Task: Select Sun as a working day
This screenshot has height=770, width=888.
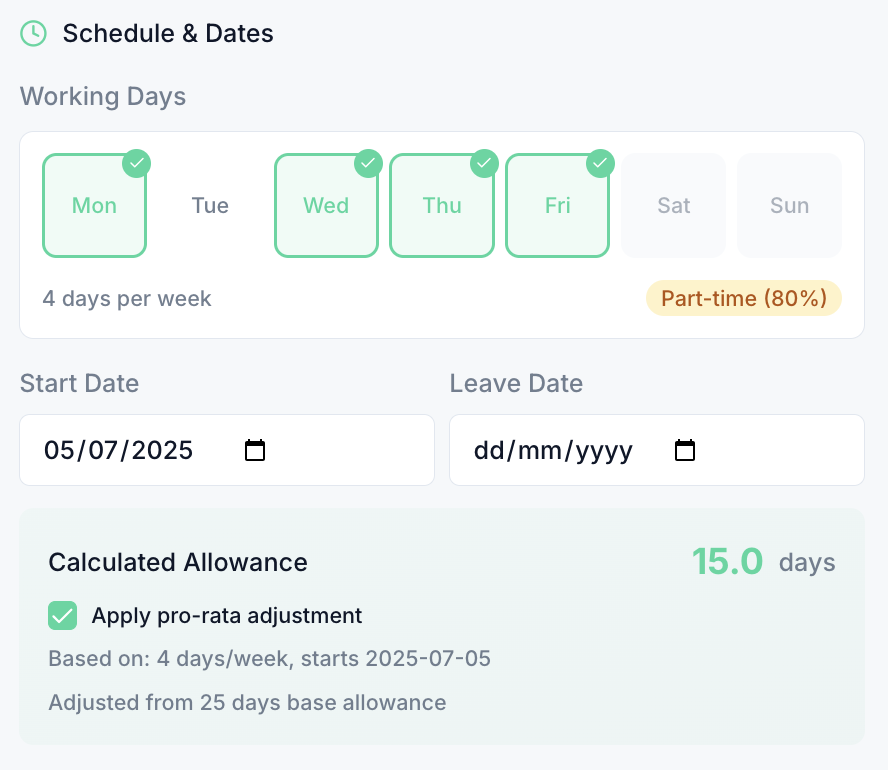Action: [789, 206]
